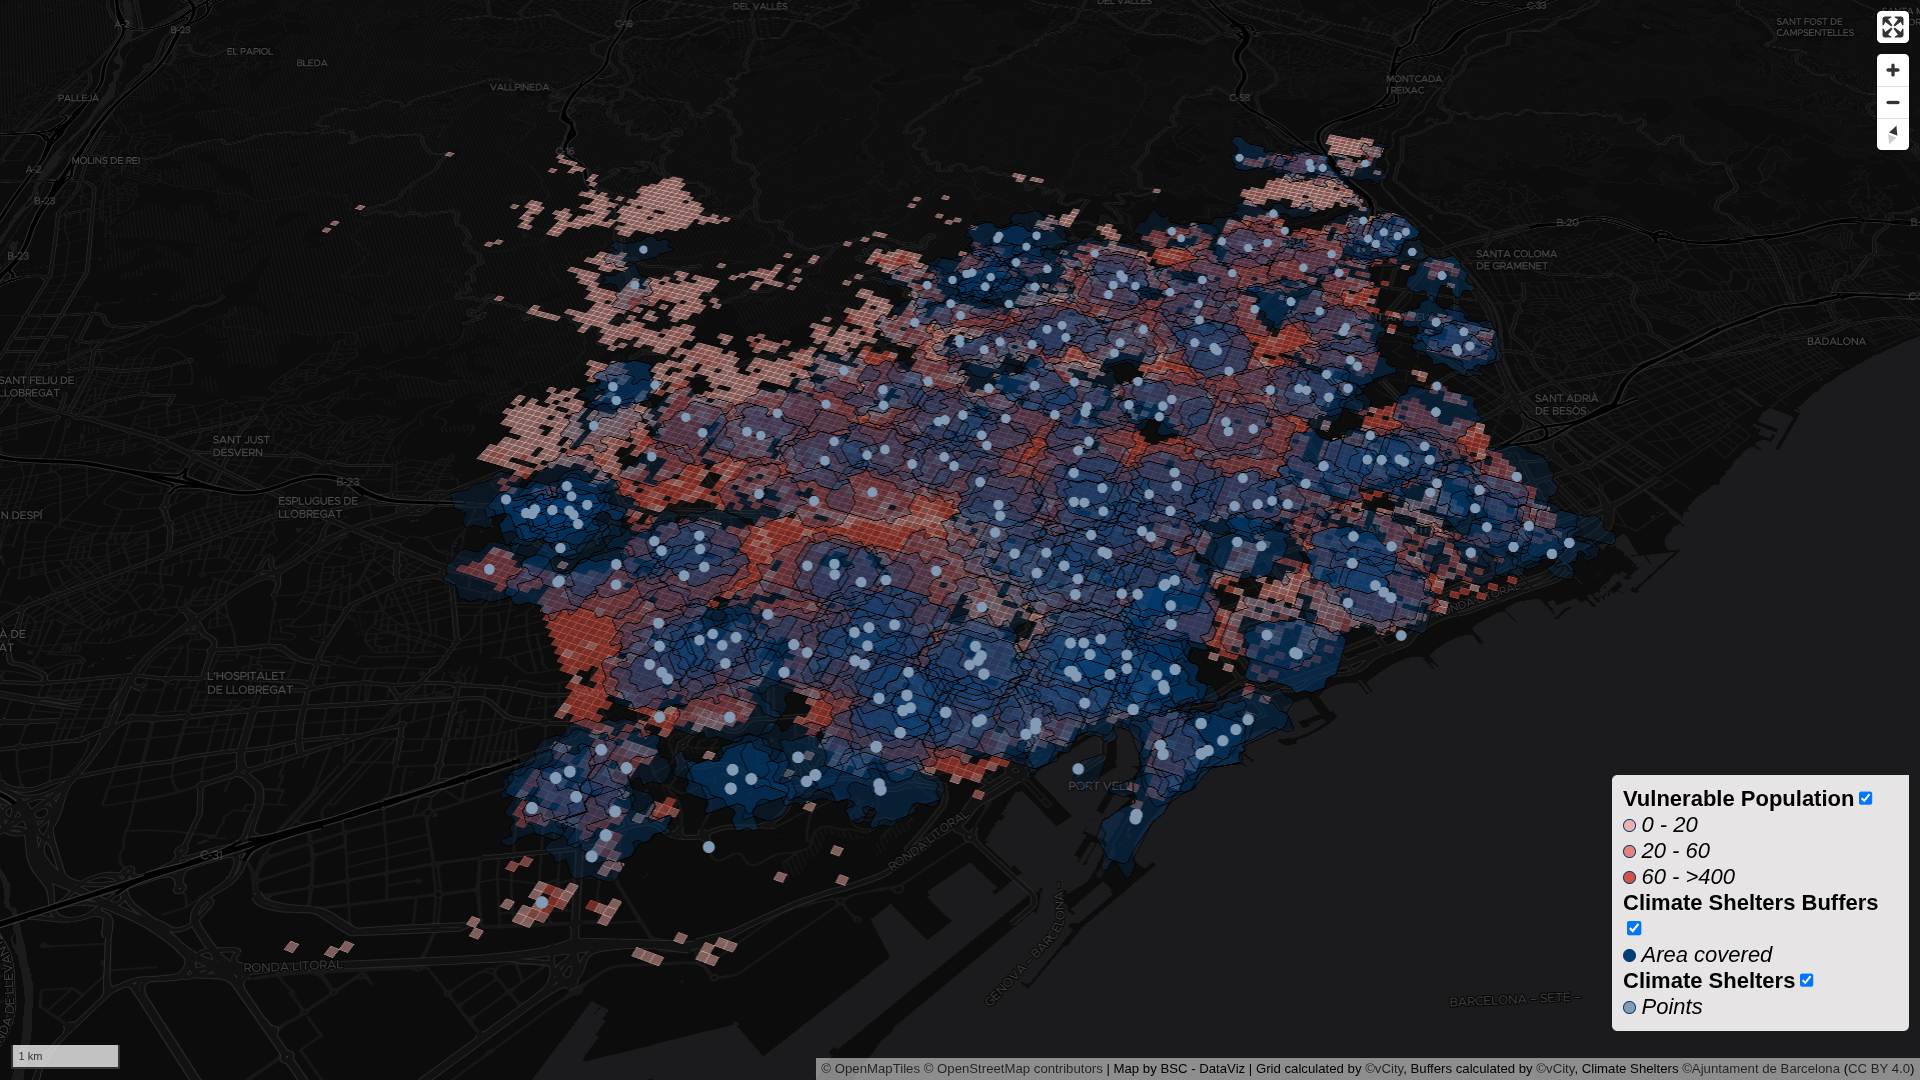Click the Badalona map label

[1836, 341]
